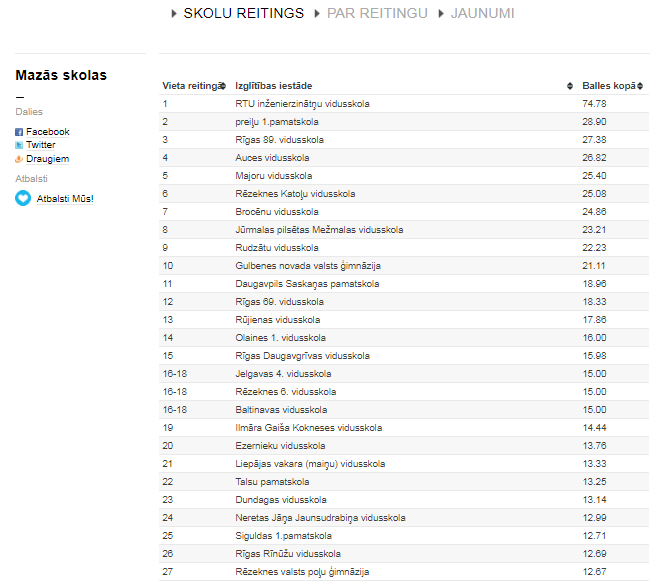The height and width of the screenshot is (581, 662).
Task: Select the Jelgavas 4. vidusskola entry
Action: [x=283, y=374]
